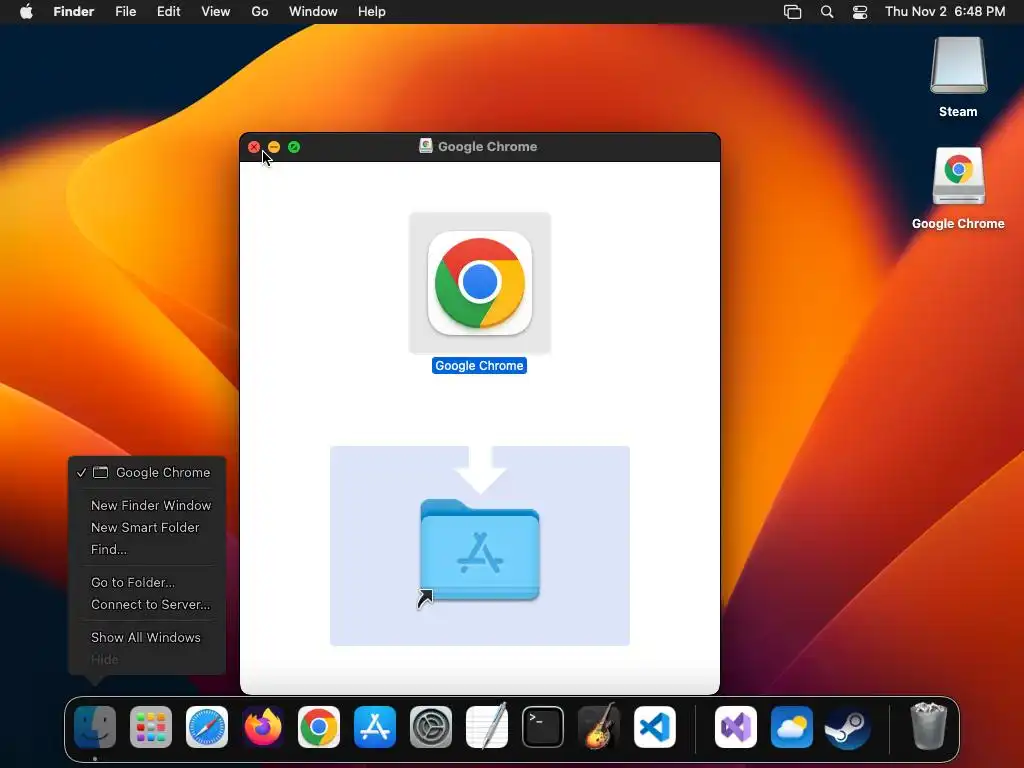1024x768 pixels.
Task: Choose New Smart Folder
Action: coord(147,528)
